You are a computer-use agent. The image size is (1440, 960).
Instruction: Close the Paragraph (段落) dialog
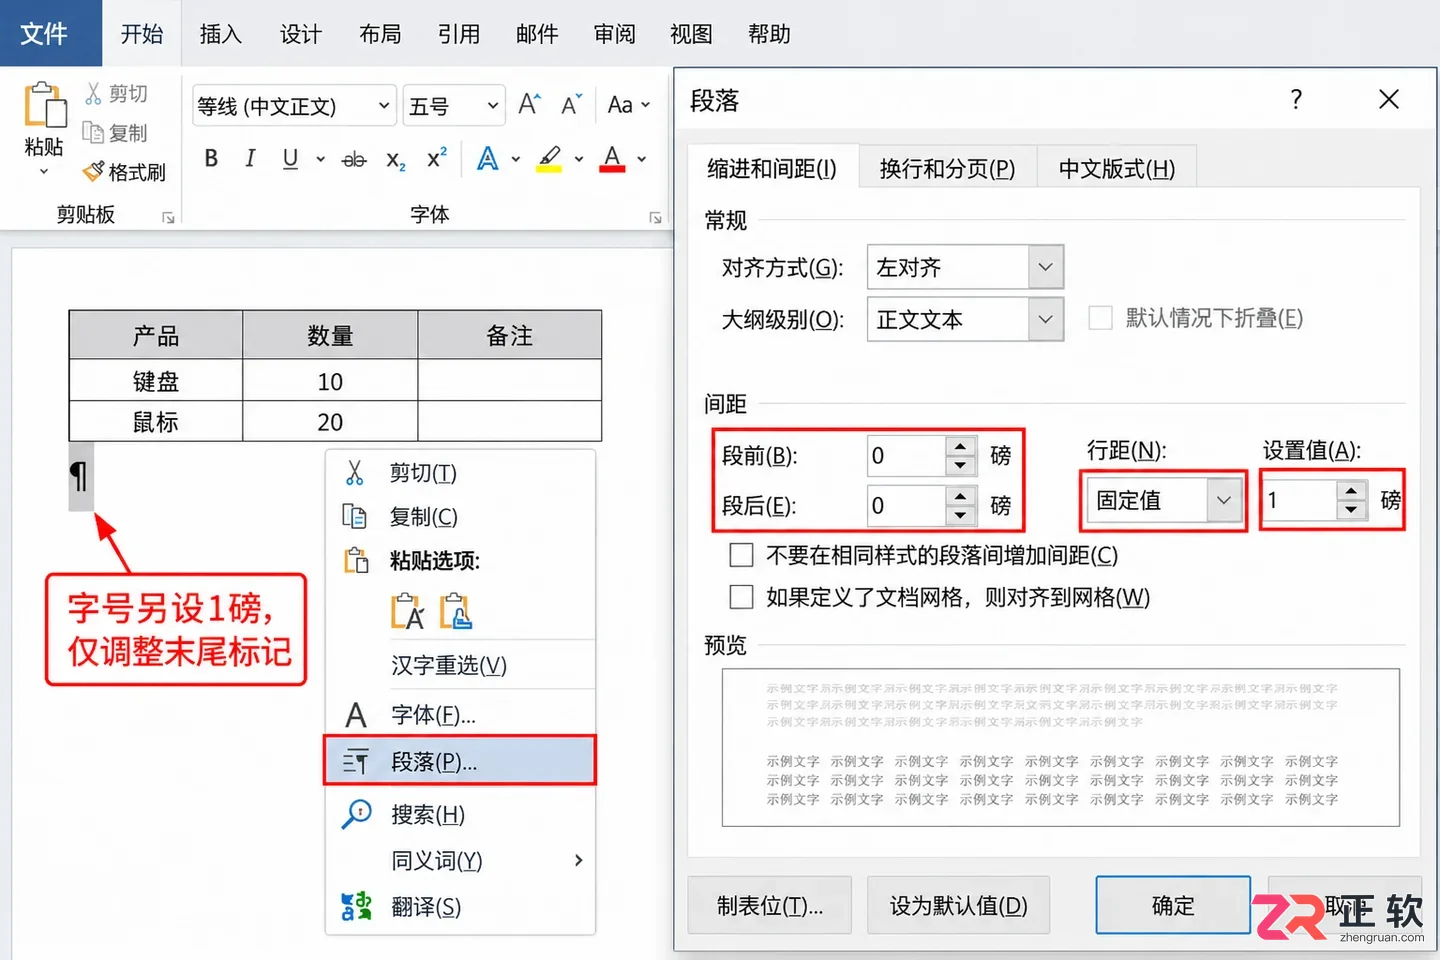coord(1389,99)
